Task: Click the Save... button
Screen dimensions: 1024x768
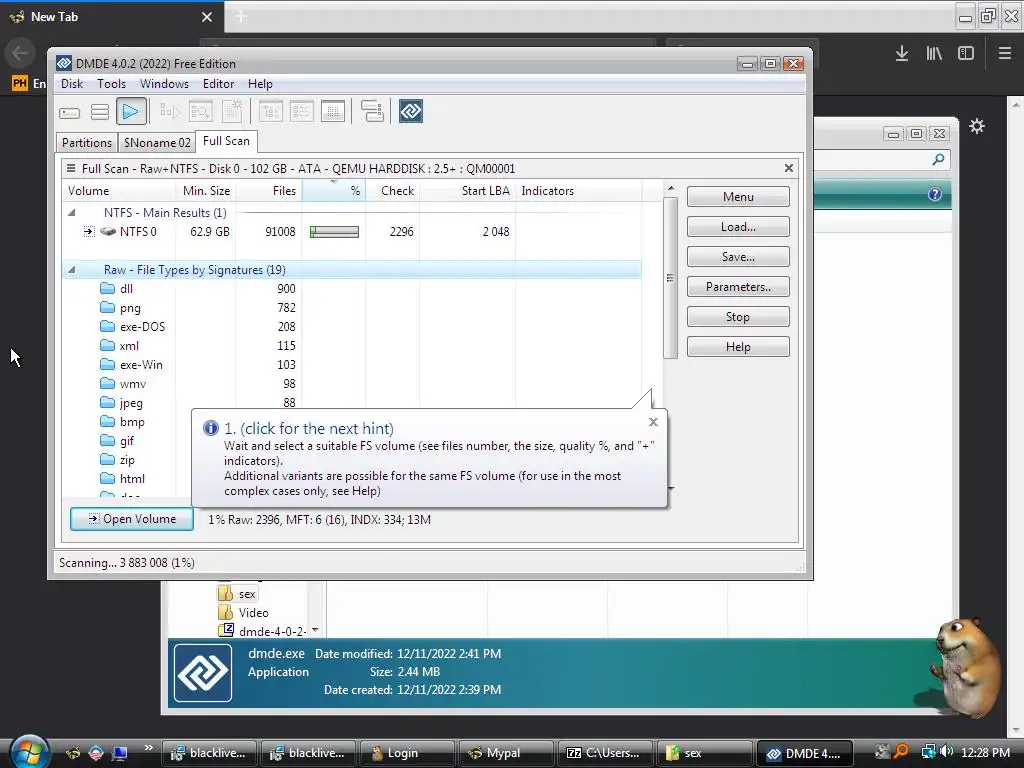Action: [x=738, y=257]
